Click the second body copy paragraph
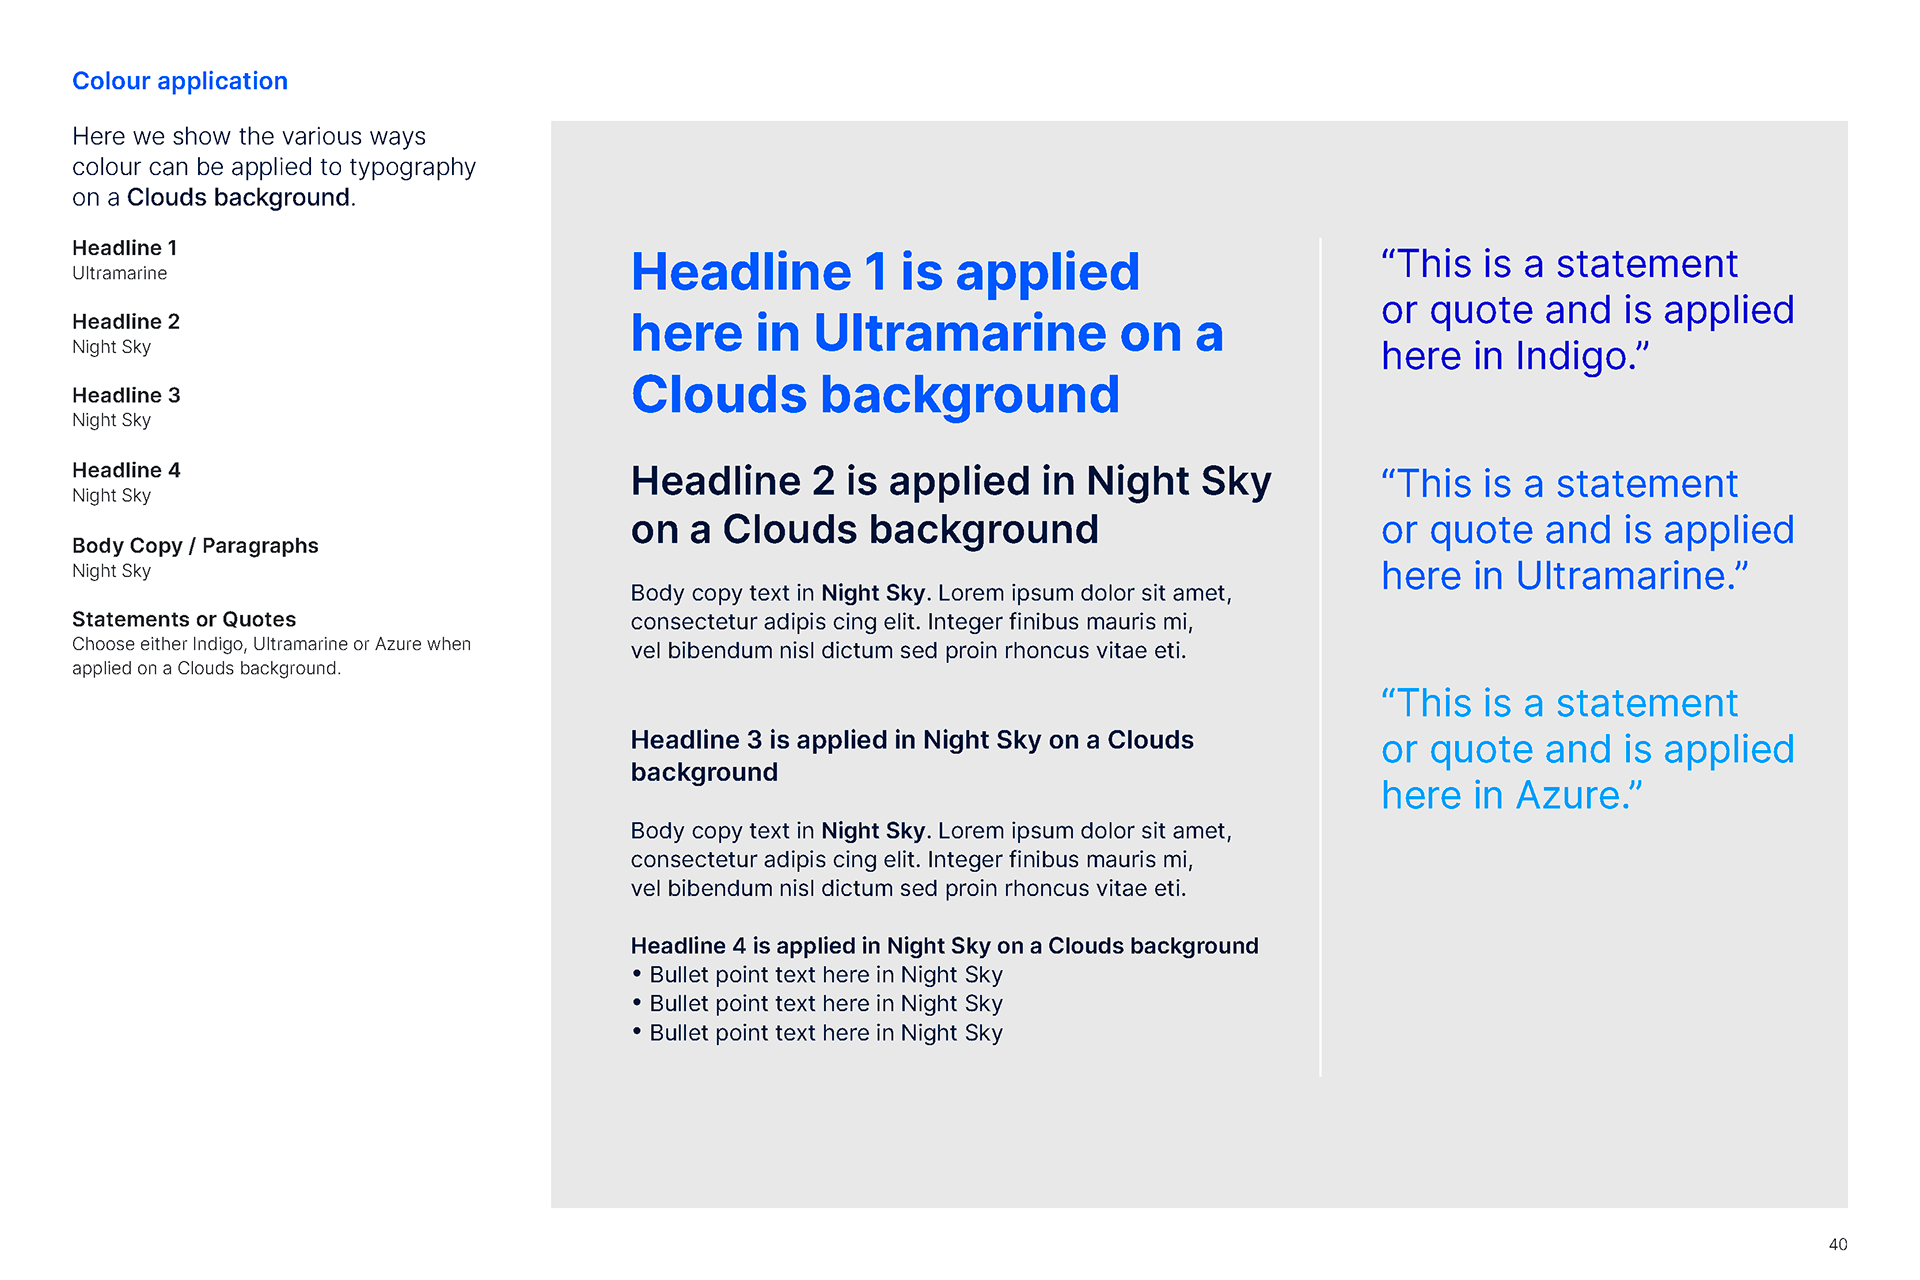 click(x=930, y=860)
